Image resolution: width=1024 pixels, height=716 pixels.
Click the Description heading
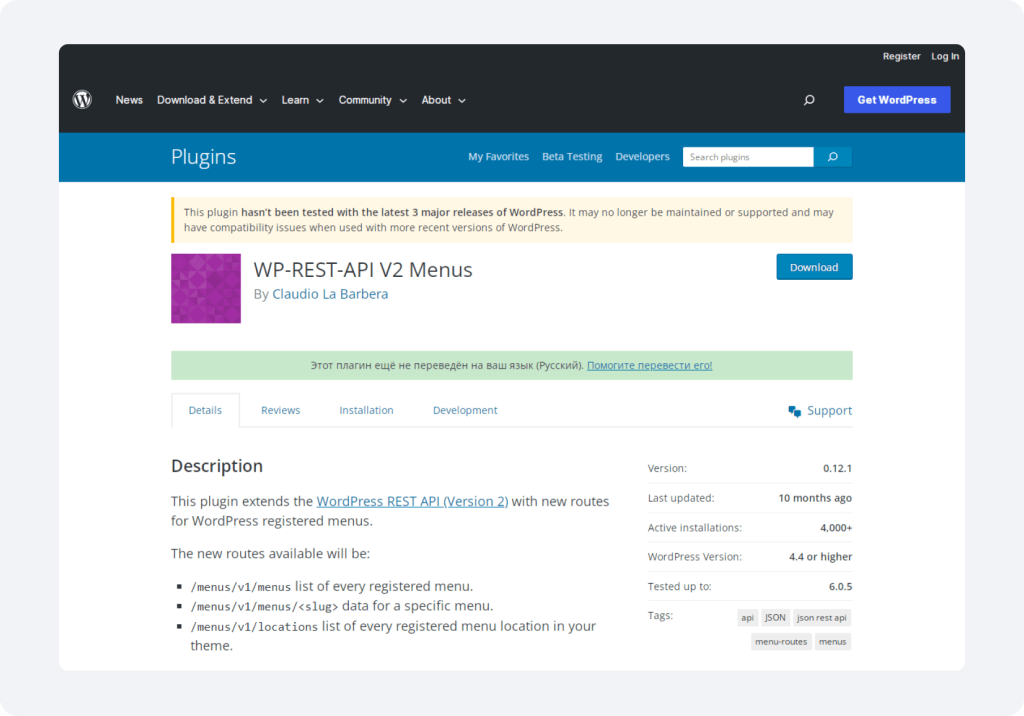coord(217,466)
